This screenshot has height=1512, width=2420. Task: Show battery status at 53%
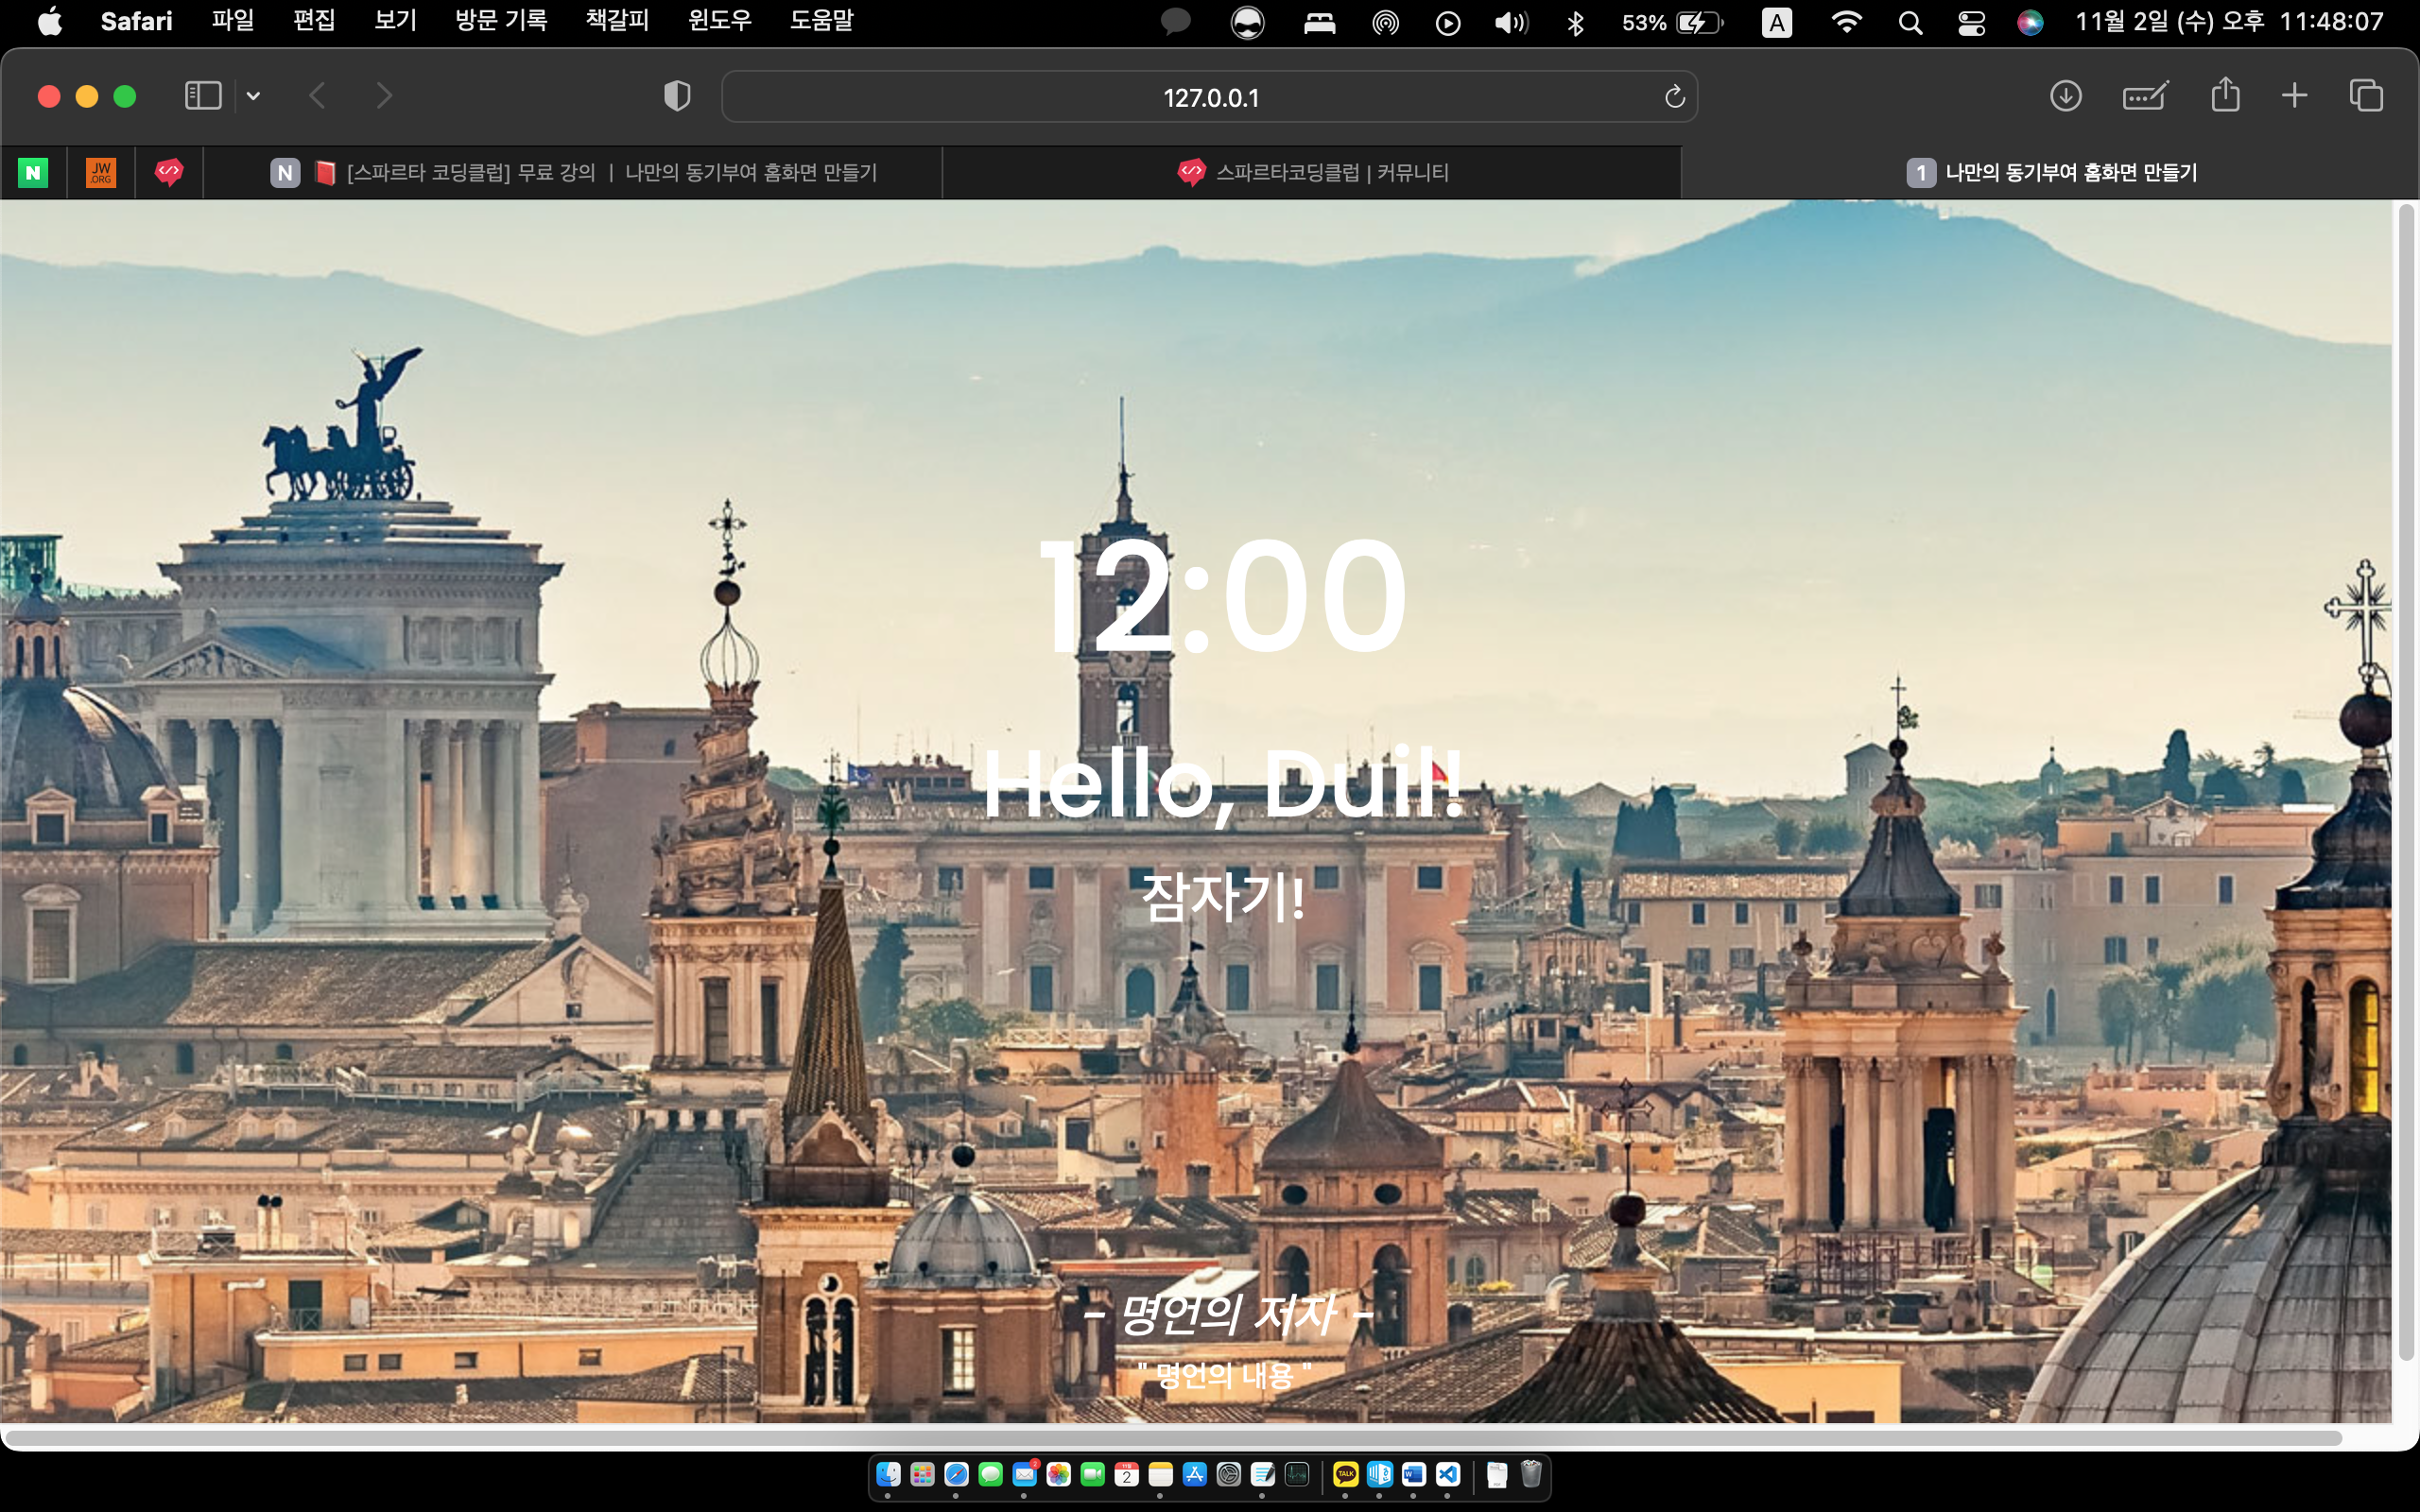coord(1673,22)
